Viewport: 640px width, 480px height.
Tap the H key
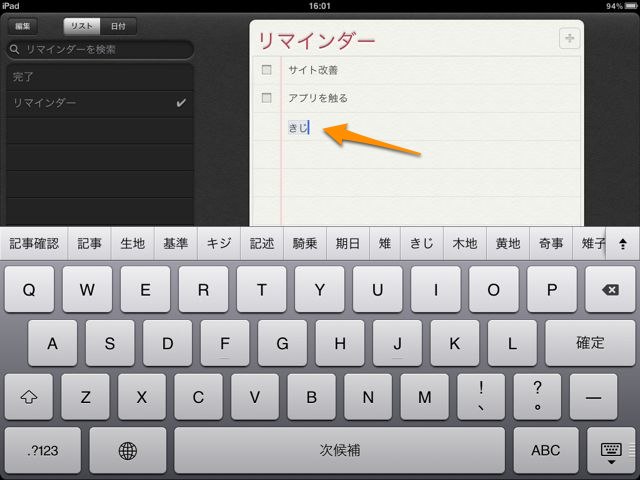coord(340,343)
